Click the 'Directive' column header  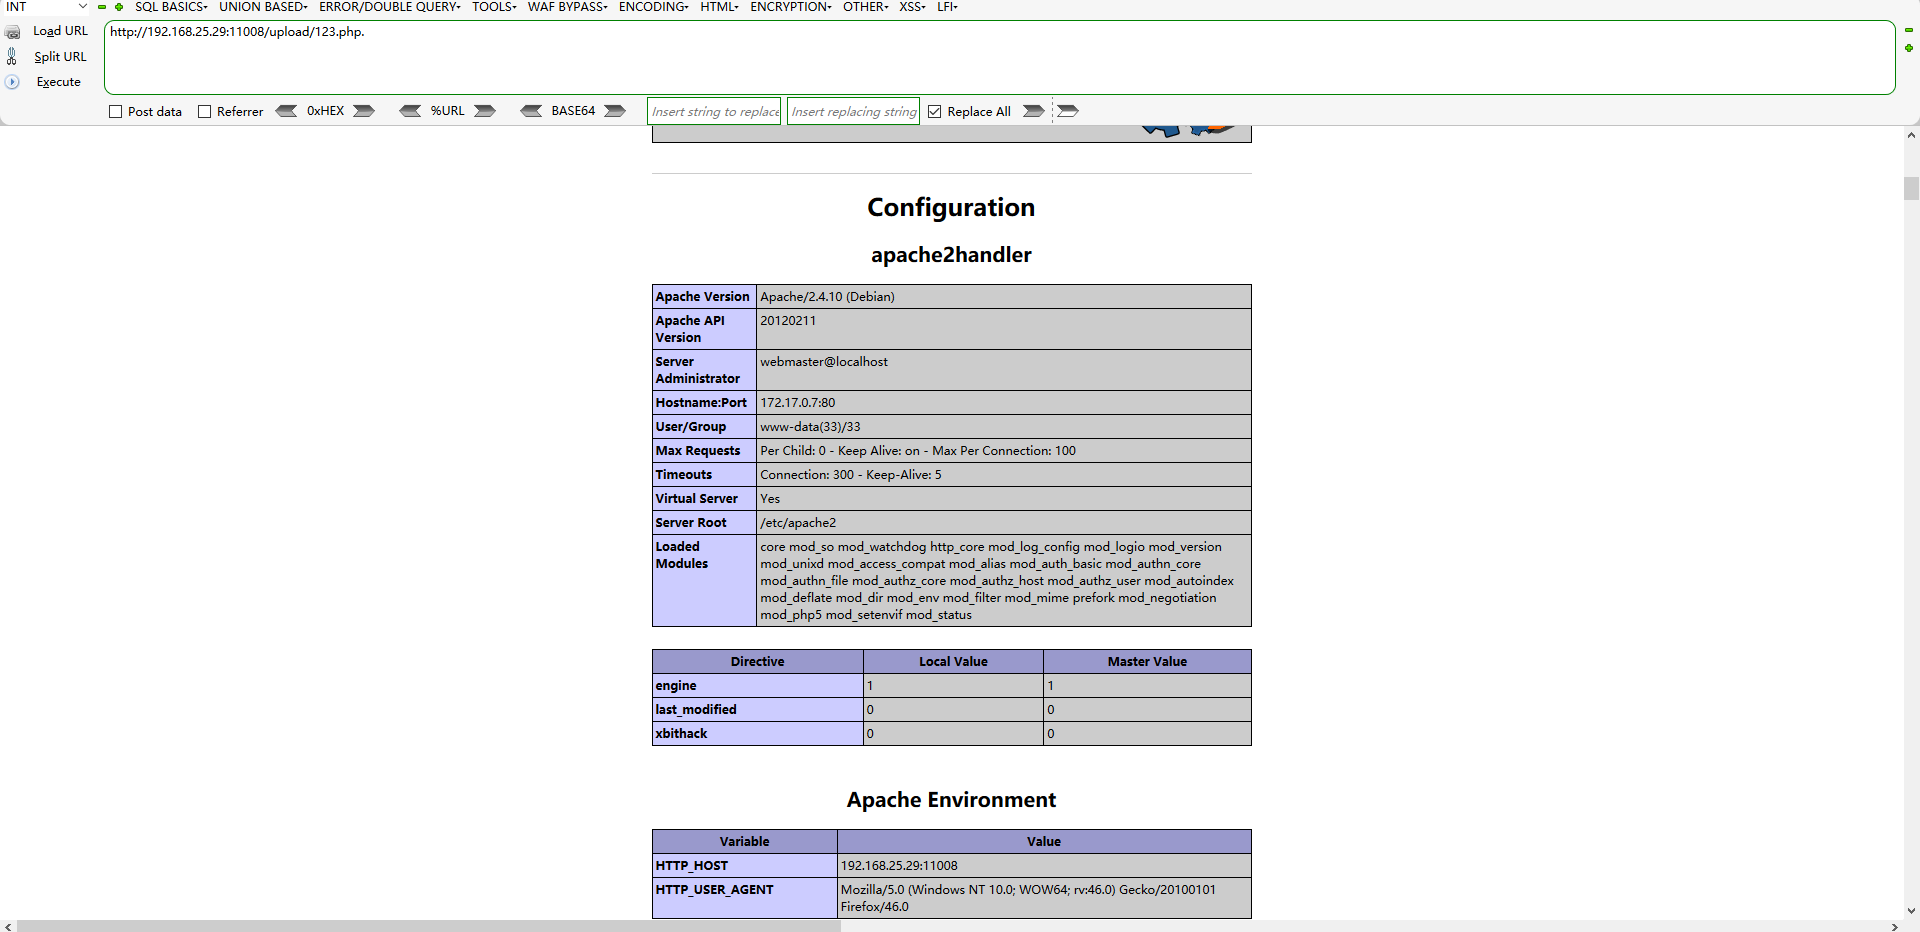pyautogui.click(x=758, y=662)
